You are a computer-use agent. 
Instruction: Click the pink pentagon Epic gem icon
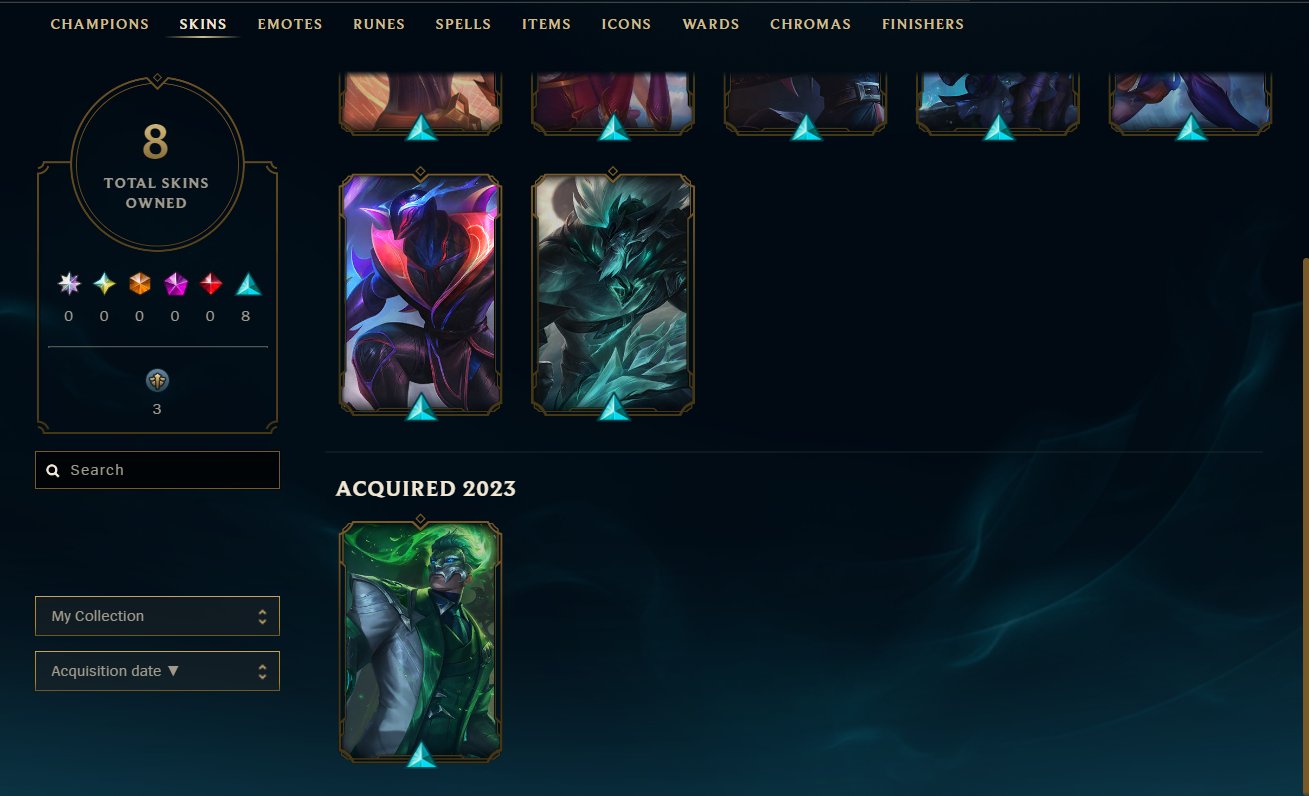pyautogui.click(x=176, y=285)
